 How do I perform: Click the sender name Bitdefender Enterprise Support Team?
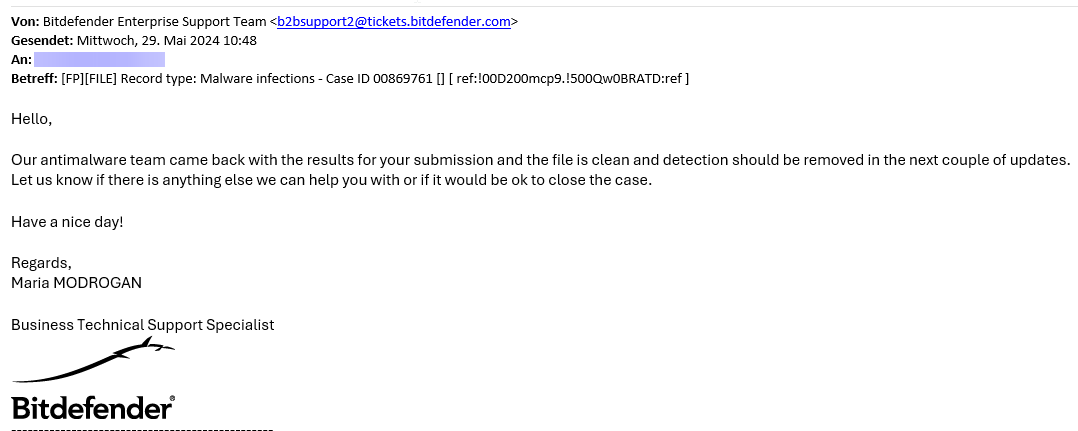pos(155,21)
